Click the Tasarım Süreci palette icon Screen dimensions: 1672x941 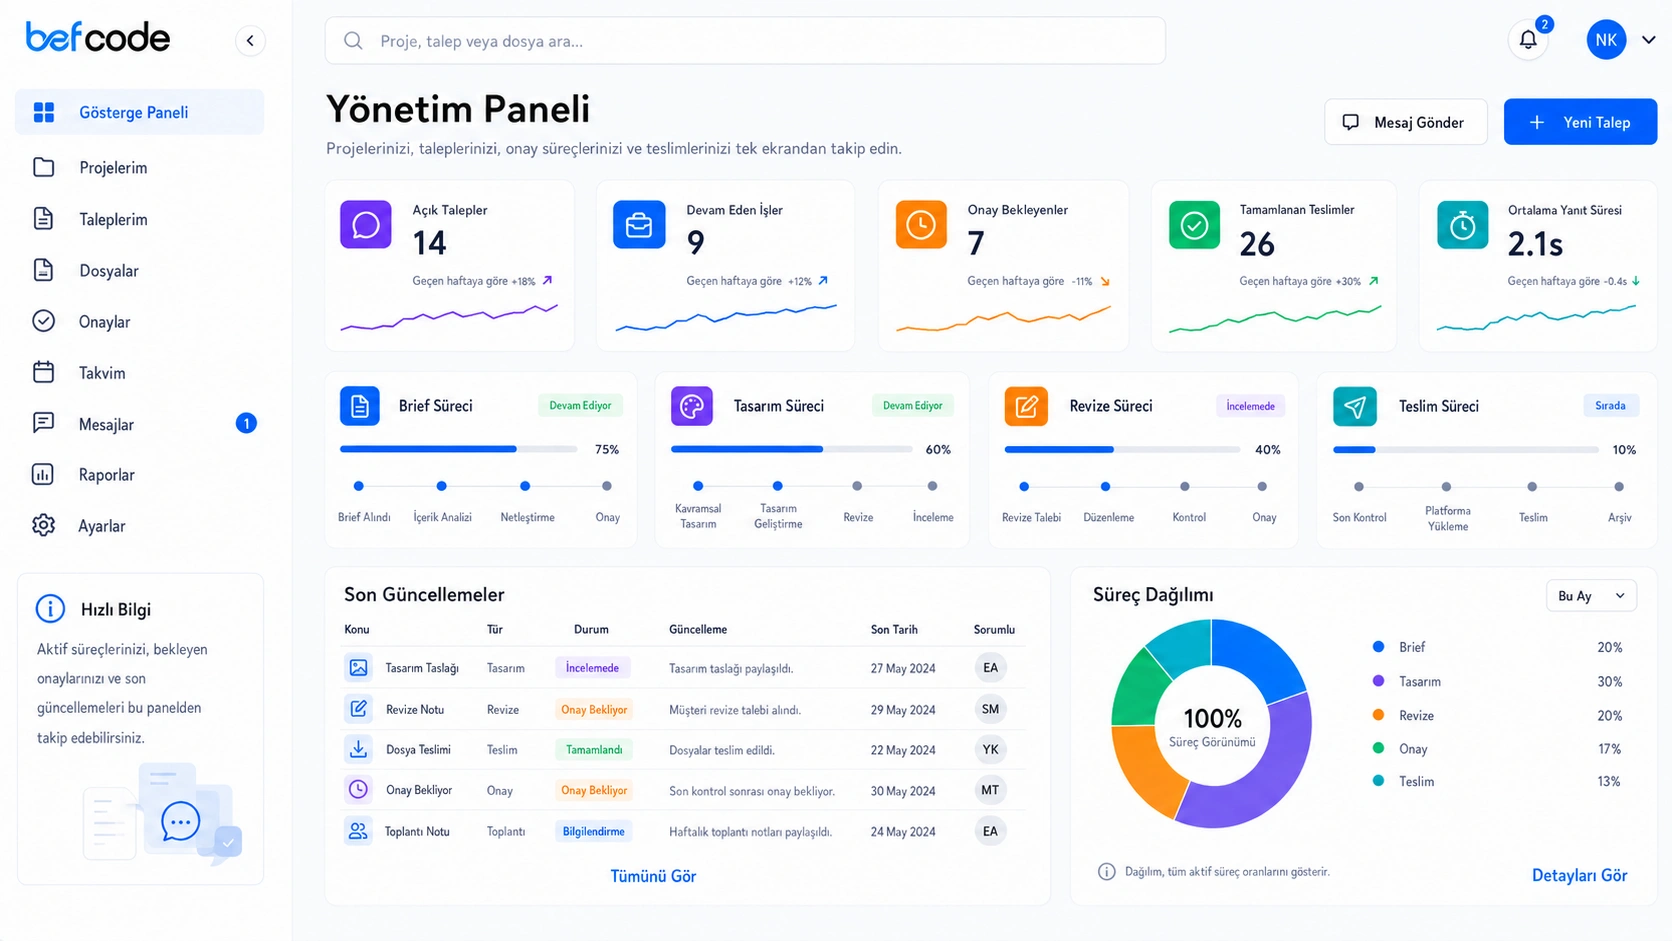[692, 406]
